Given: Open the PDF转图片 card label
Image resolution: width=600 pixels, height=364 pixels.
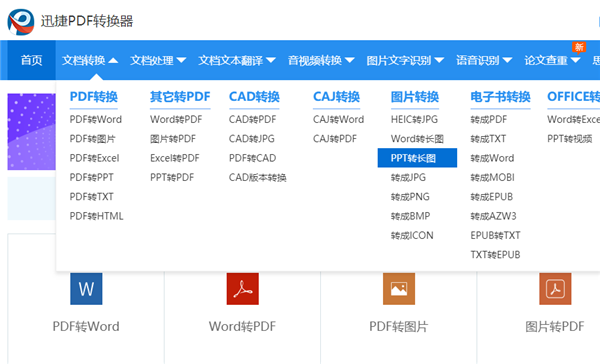Looking at the screenshot, I should pos(399,326).
